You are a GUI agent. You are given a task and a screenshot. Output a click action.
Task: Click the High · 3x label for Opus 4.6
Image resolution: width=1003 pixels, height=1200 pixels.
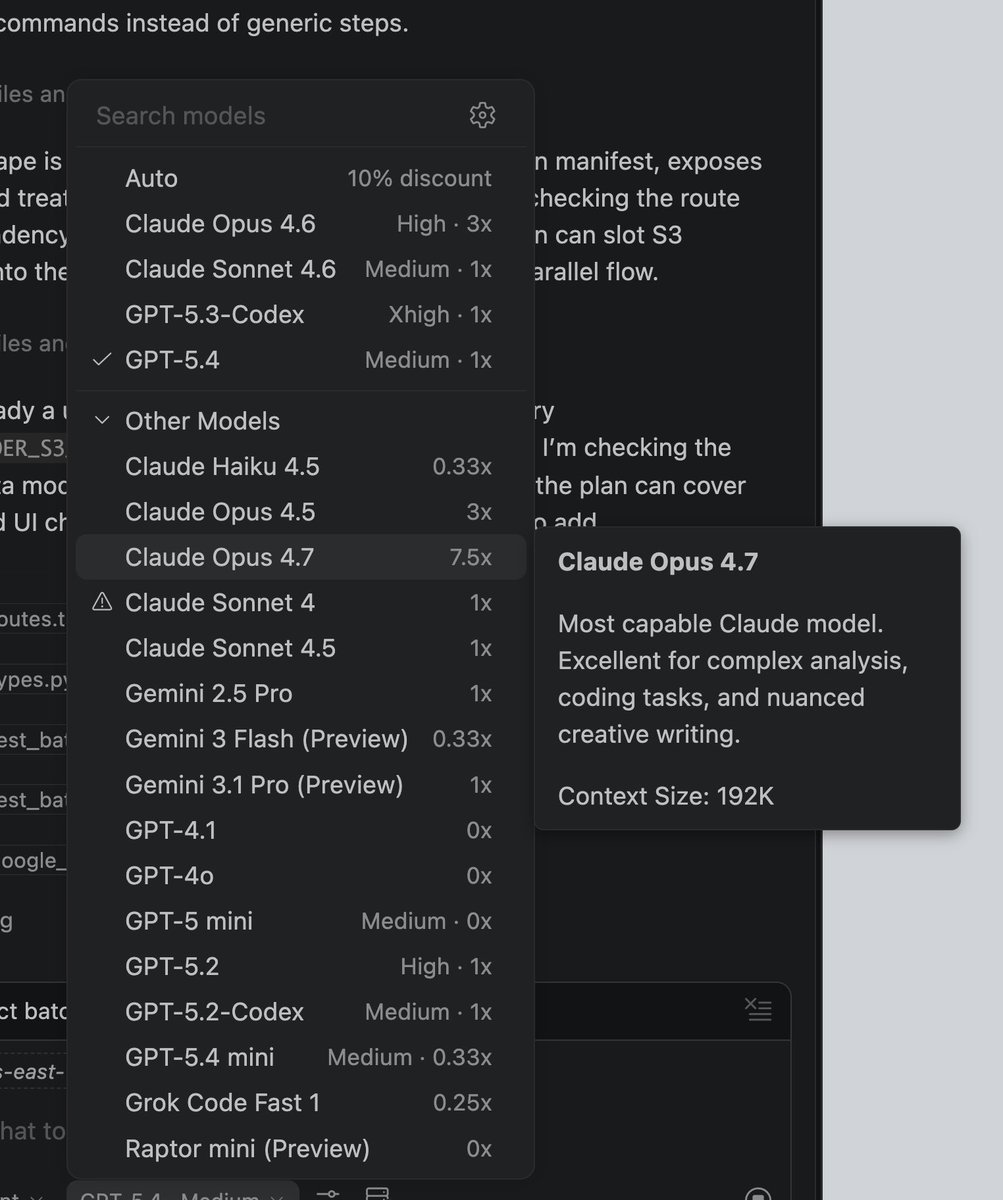click(444, 224)
